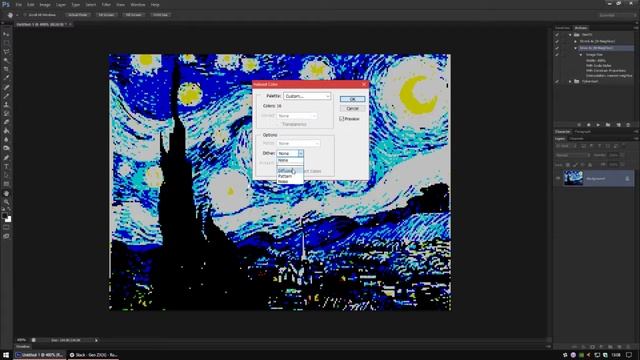
Task: Select the Lasso tool
Action: 6,52
